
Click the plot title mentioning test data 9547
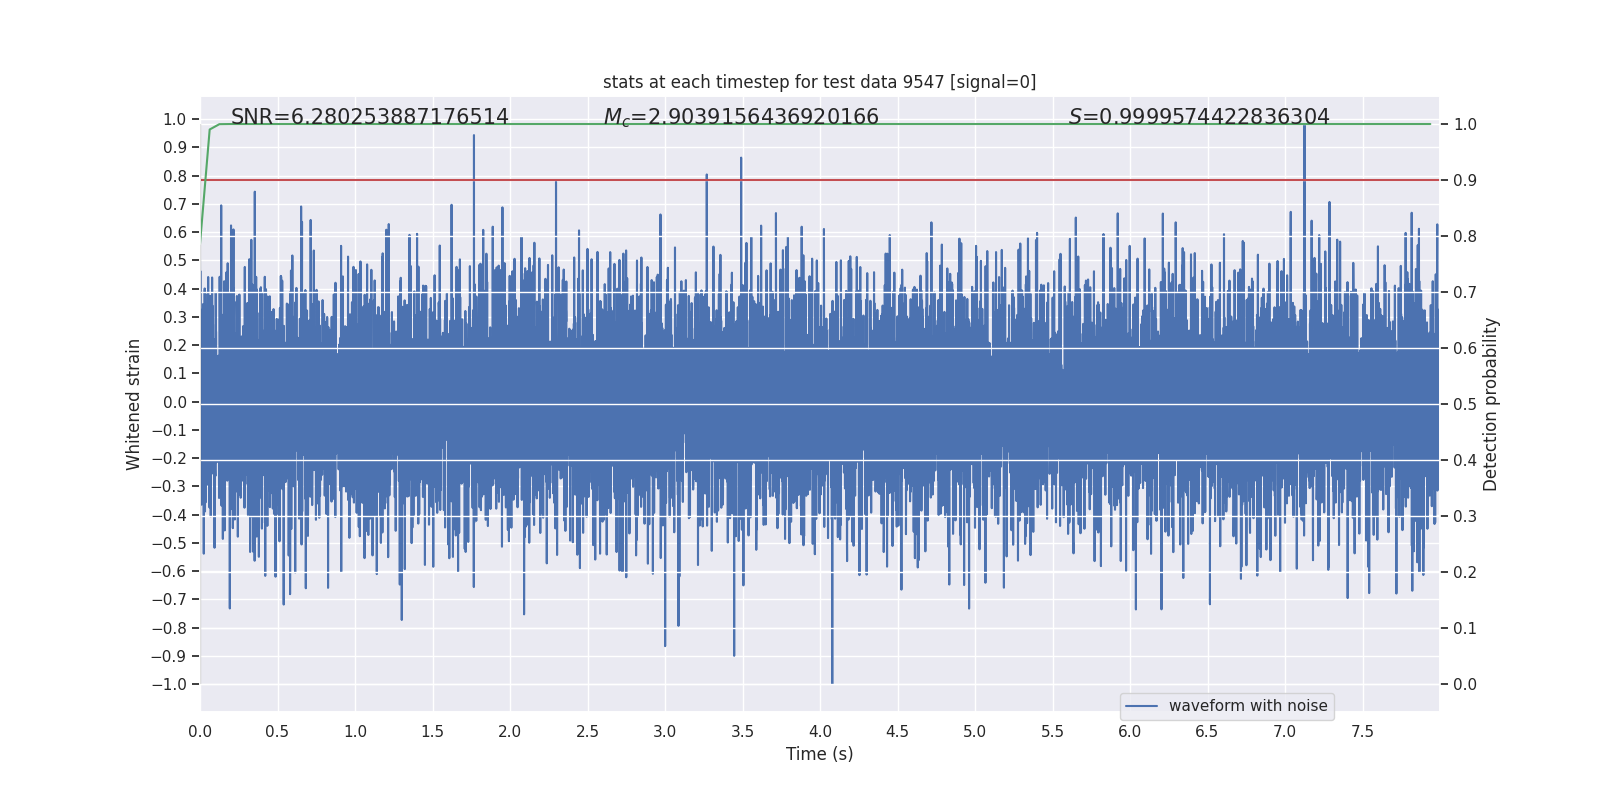click(x=819, y=82)
